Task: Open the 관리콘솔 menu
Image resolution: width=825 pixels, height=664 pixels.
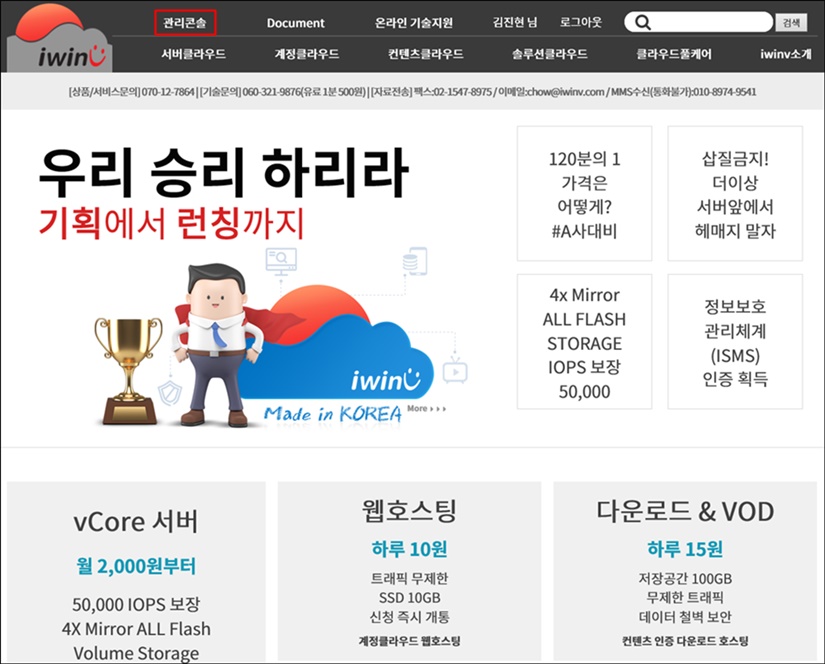Action: [185, 23]
